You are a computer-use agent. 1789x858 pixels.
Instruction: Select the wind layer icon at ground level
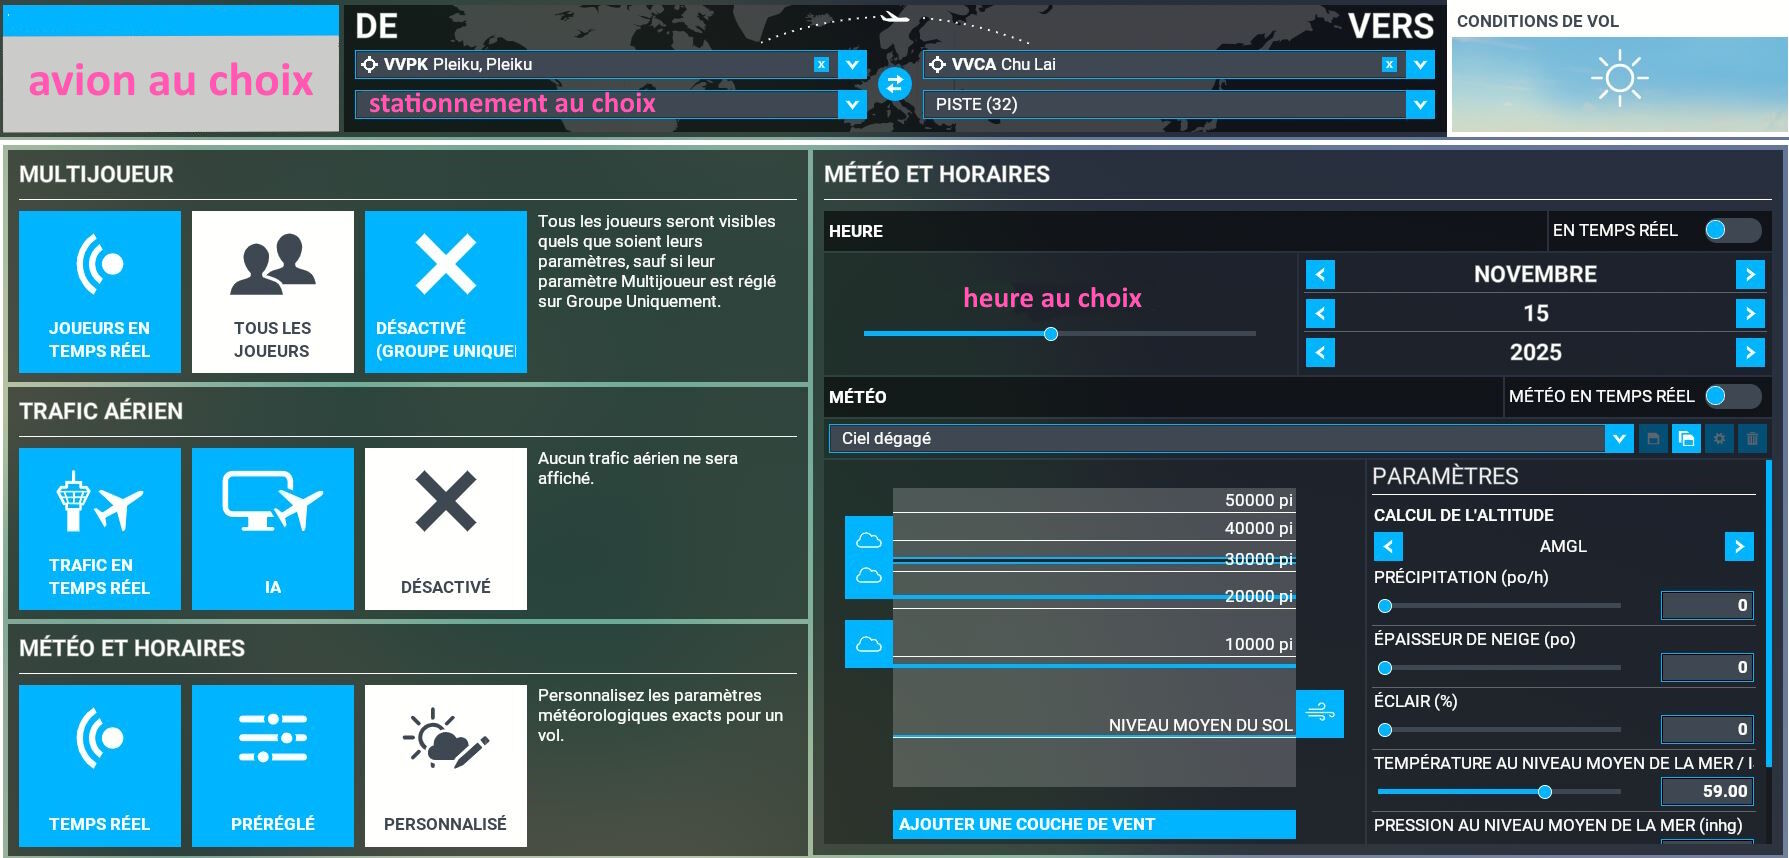[x=1319, y=713]
